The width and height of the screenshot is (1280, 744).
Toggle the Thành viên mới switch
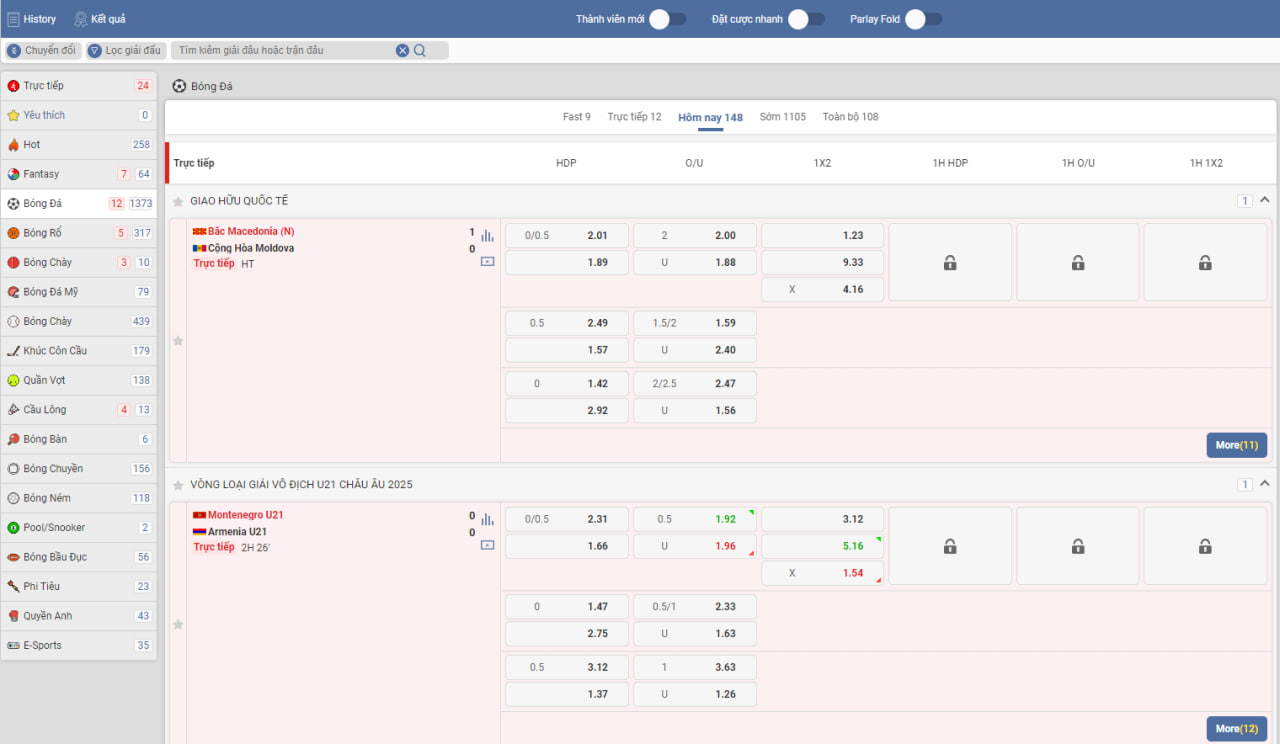pos(667,19)
